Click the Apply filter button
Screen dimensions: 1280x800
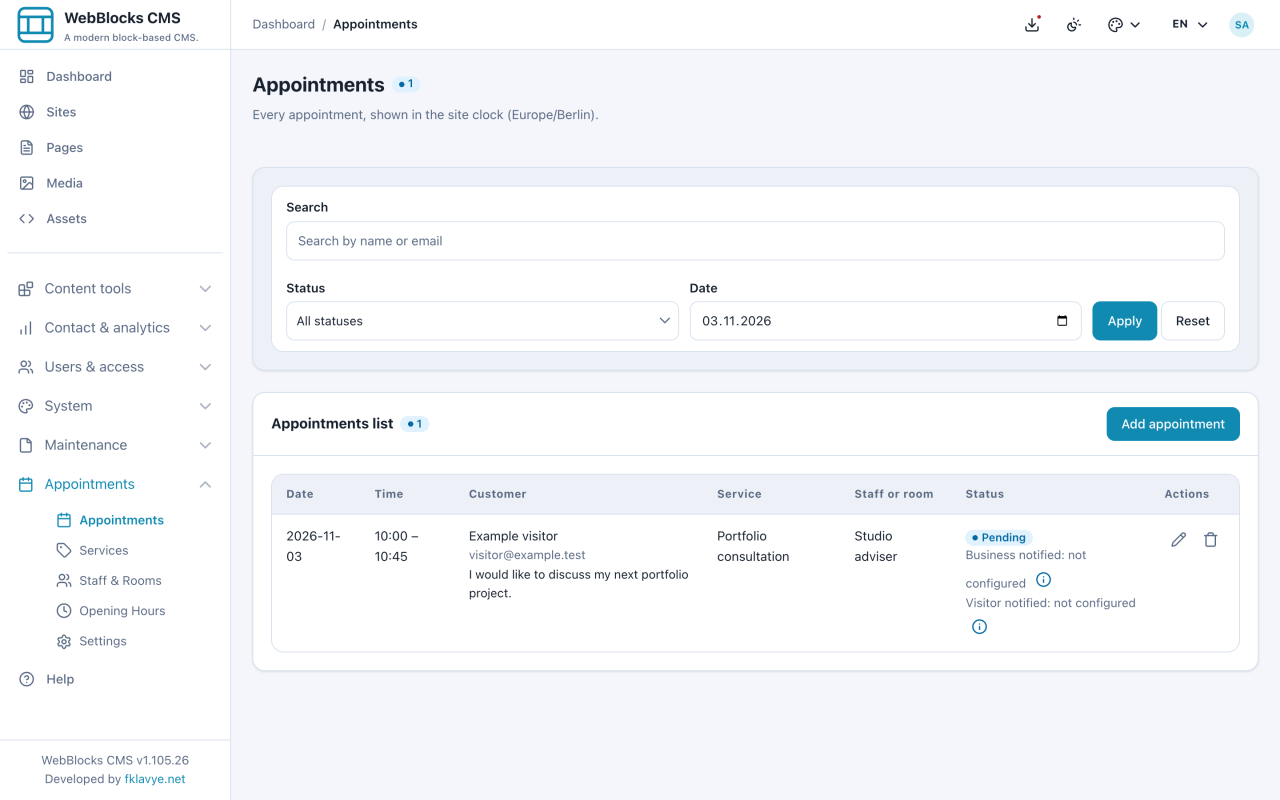pos(1124,321)
